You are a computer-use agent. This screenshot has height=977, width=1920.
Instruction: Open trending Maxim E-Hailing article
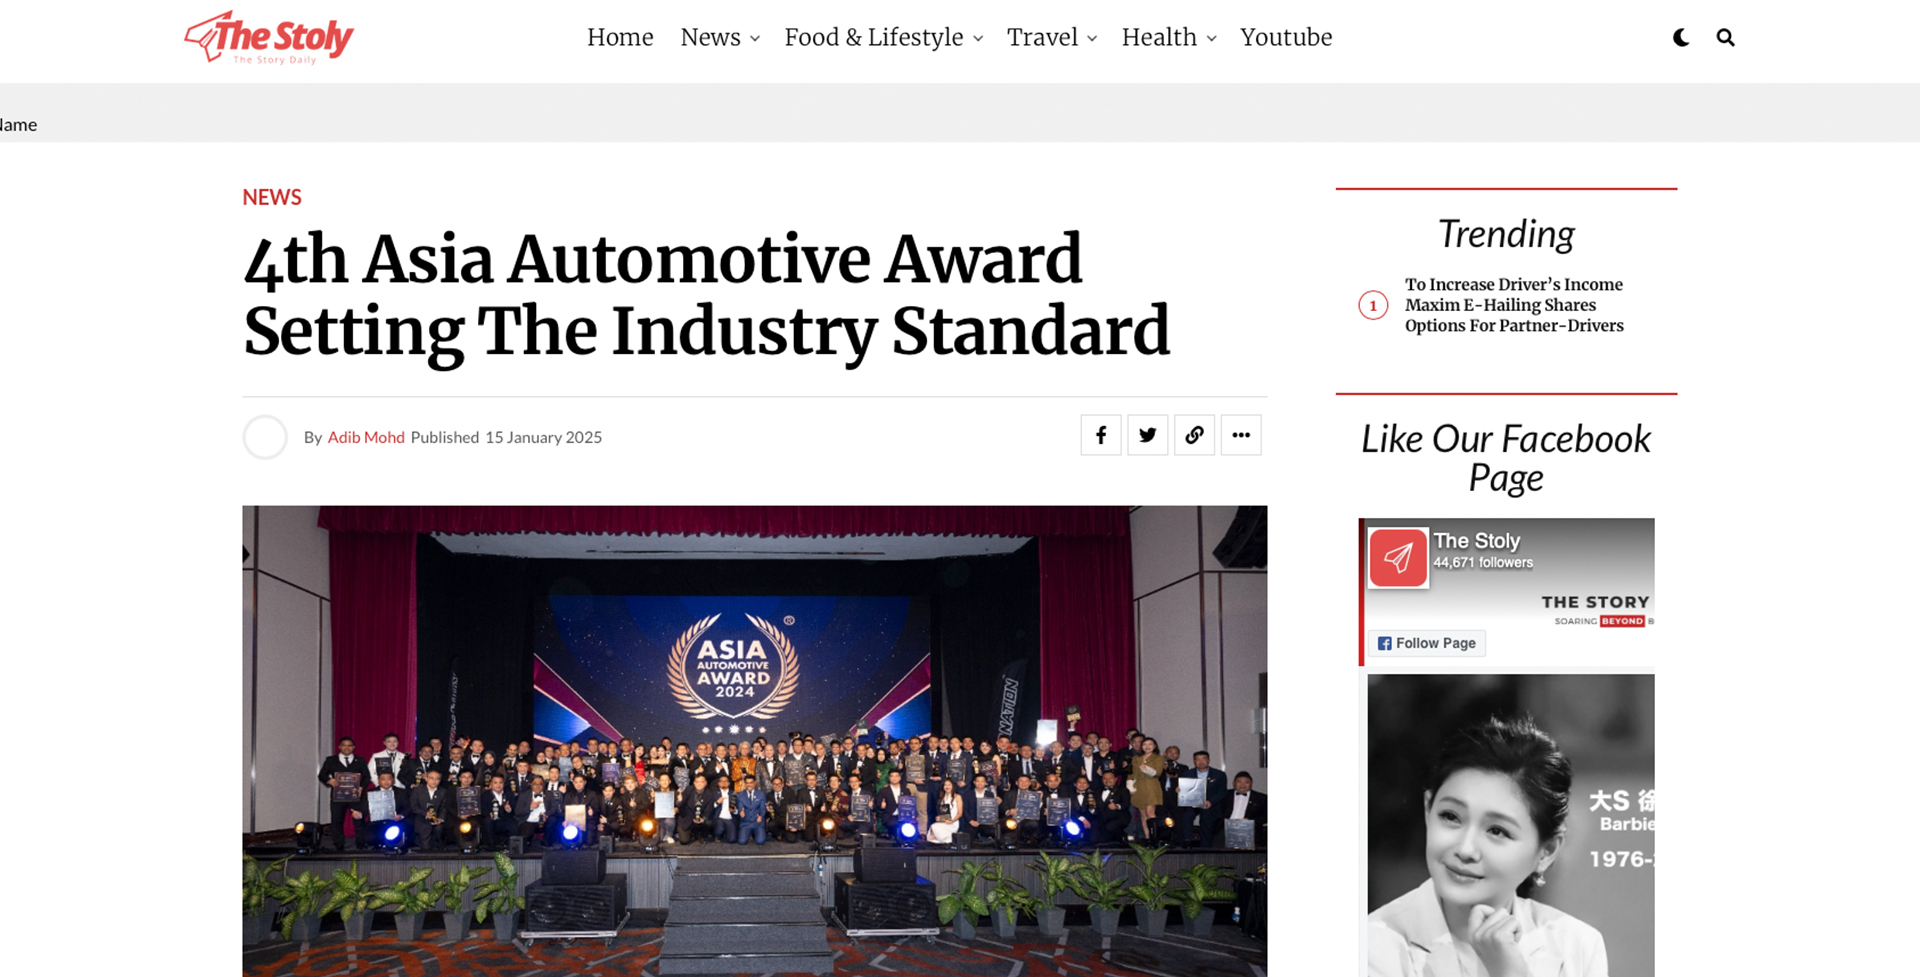point(1513,305)
